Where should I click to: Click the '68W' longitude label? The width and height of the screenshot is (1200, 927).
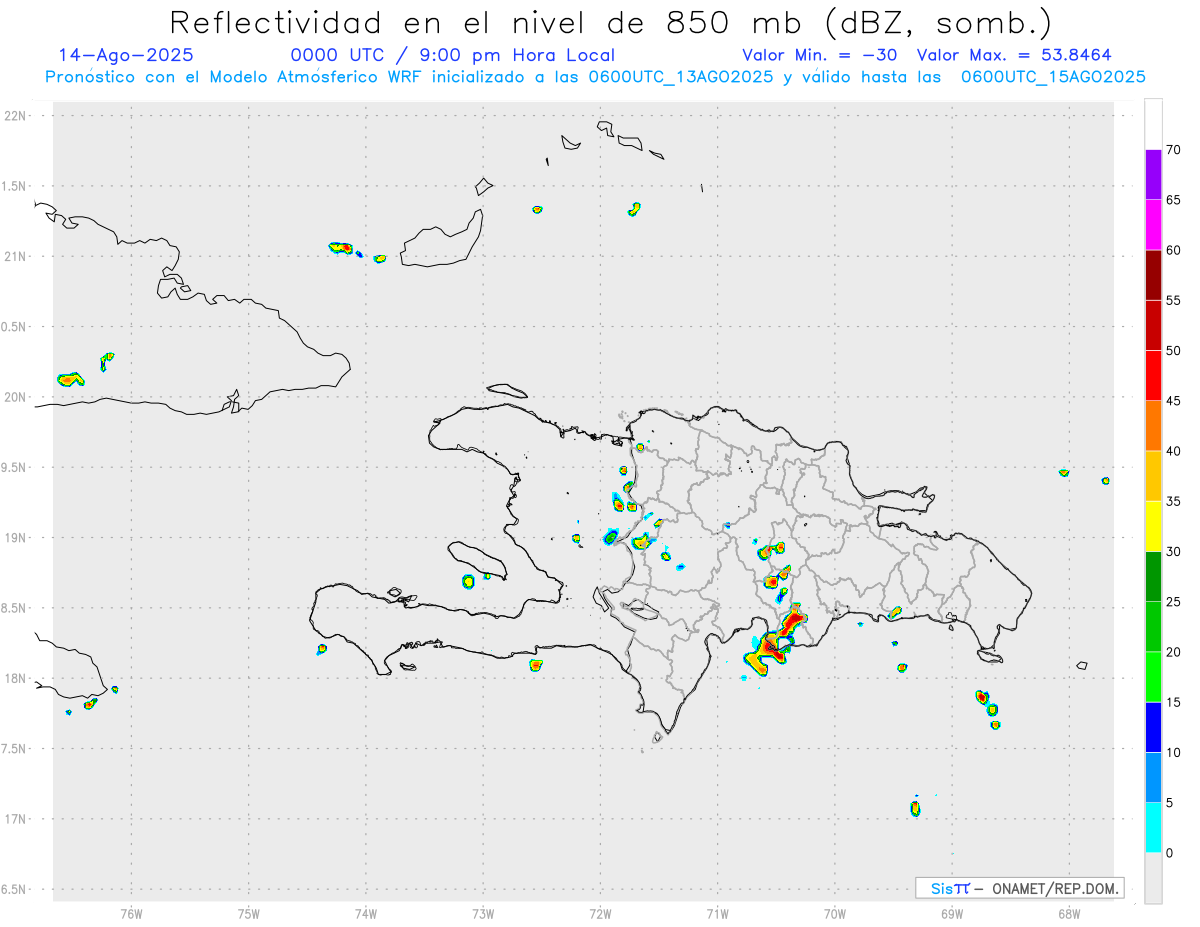click(1069, 913)
